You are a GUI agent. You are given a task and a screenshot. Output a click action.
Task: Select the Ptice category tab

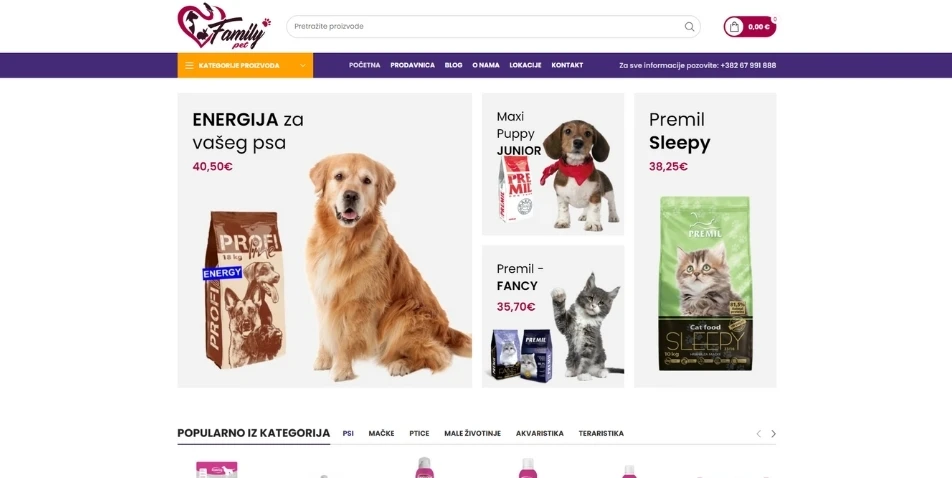[419, 434]
